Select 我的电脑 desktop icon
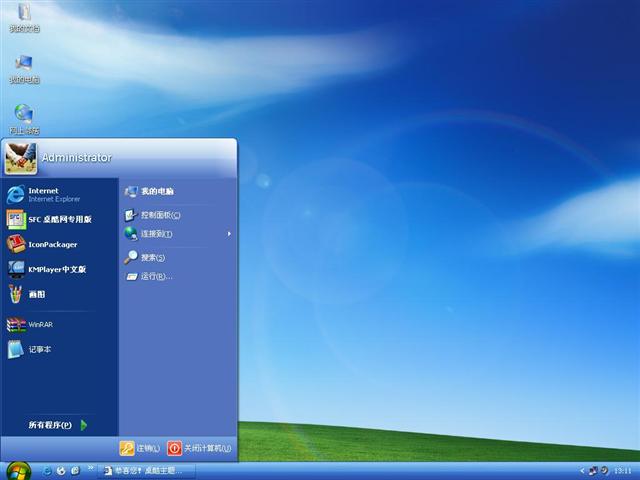 click(24, 69)
